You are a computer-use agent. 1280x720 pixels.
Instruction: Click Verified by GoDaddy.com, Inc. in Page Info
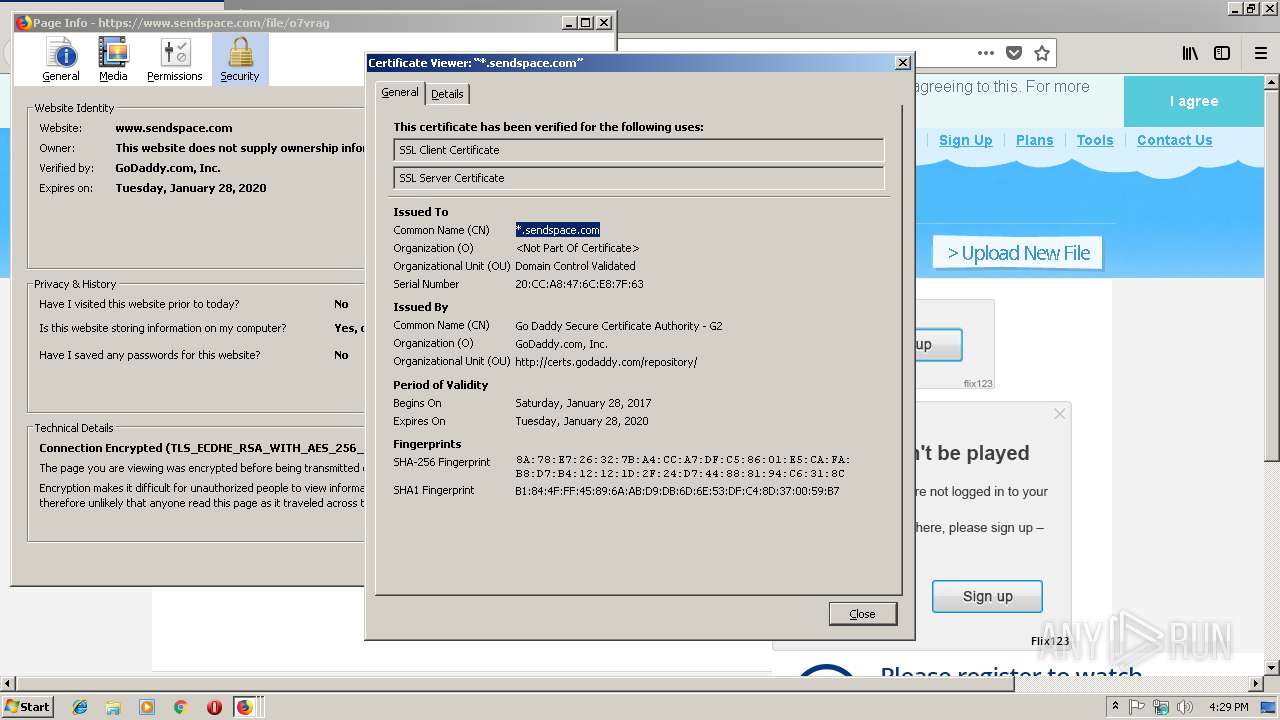[168, 168]
